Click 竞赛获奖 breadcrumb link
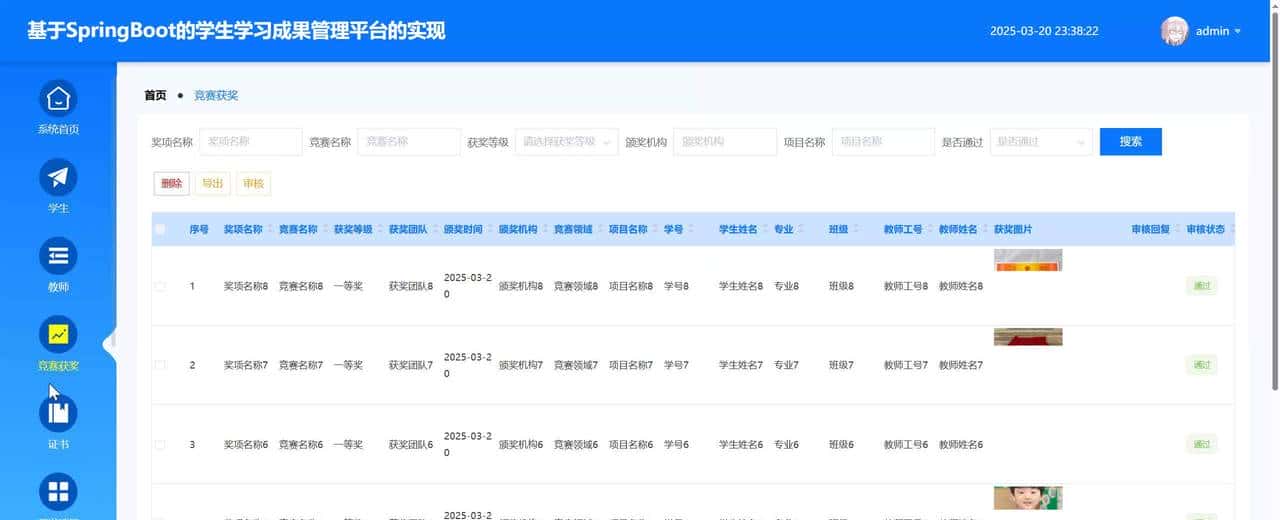 tap(216, 96)
